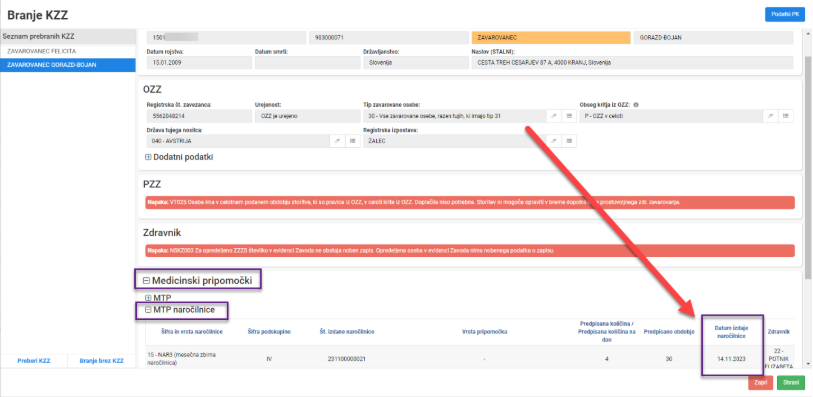The image size is (813, 397).
Task: Save changes with Shrani button
Action: [790, 382]
